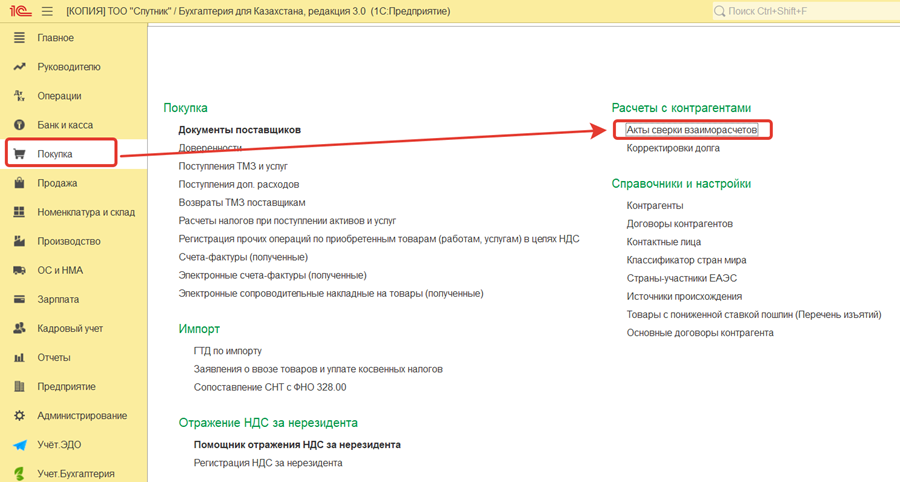Open Поступления ТМЗ и услуг
Image resolution: width=900 pixels, height=482 pixels.
tap(232, 166)
